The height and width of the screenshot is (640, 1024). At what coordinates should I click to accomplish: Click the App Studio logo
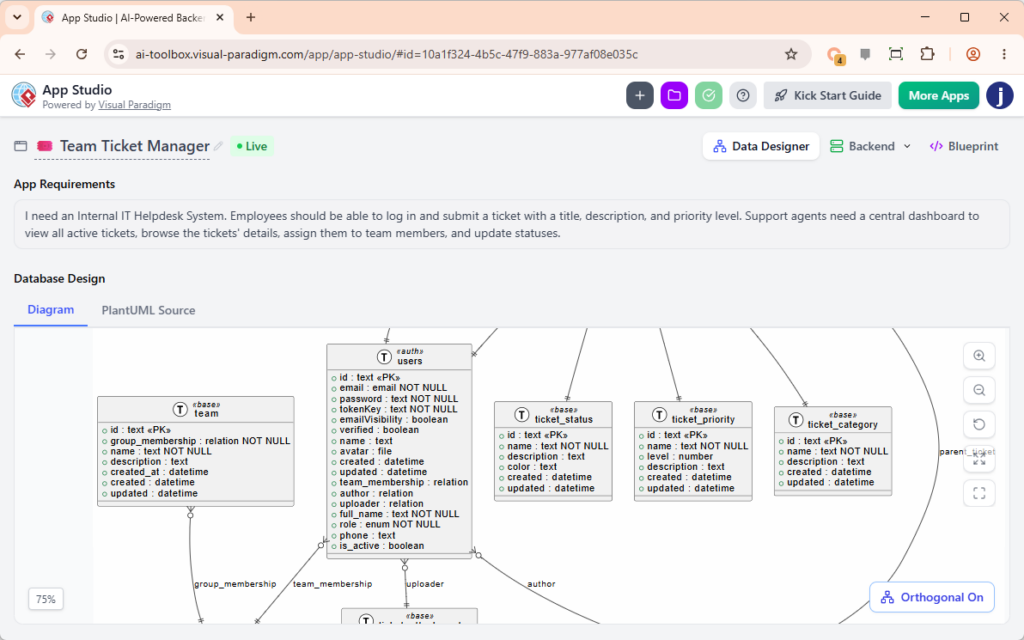click(24, 95)
